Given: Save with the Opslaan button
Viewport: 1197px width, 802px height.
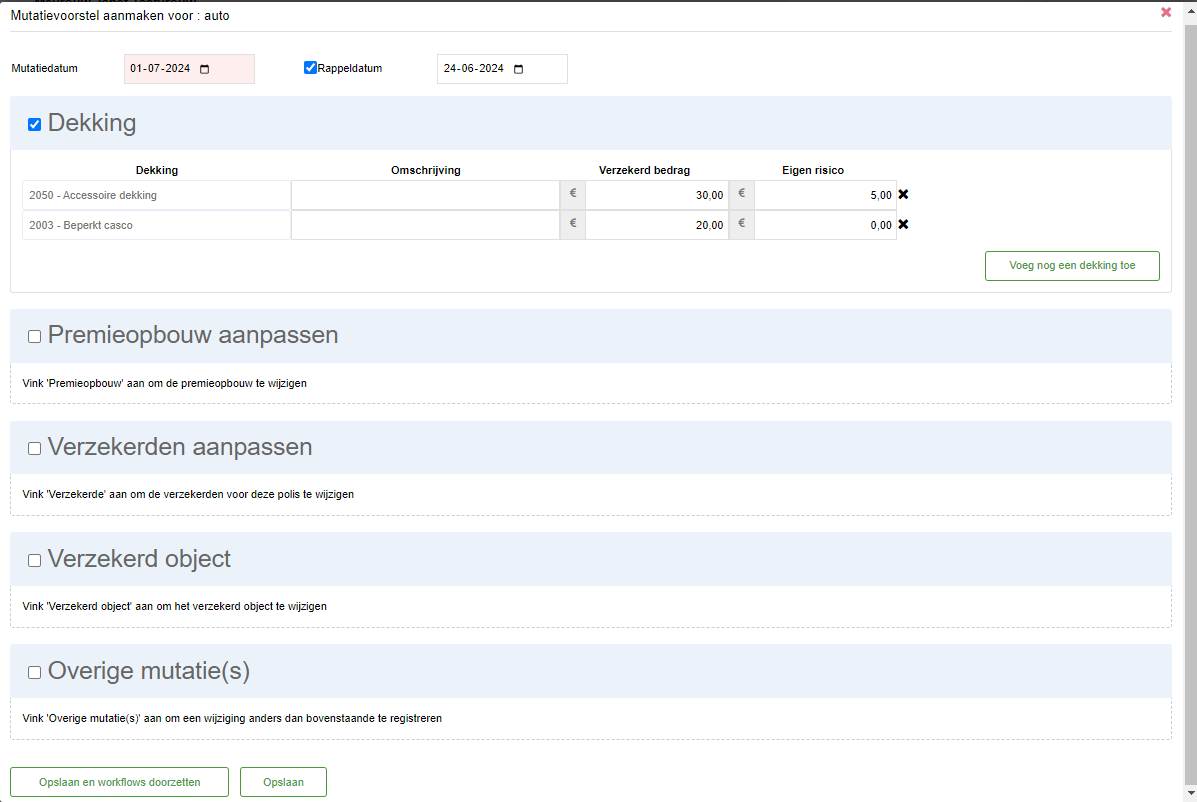Looking at the screenshot, I should point(283,782).
